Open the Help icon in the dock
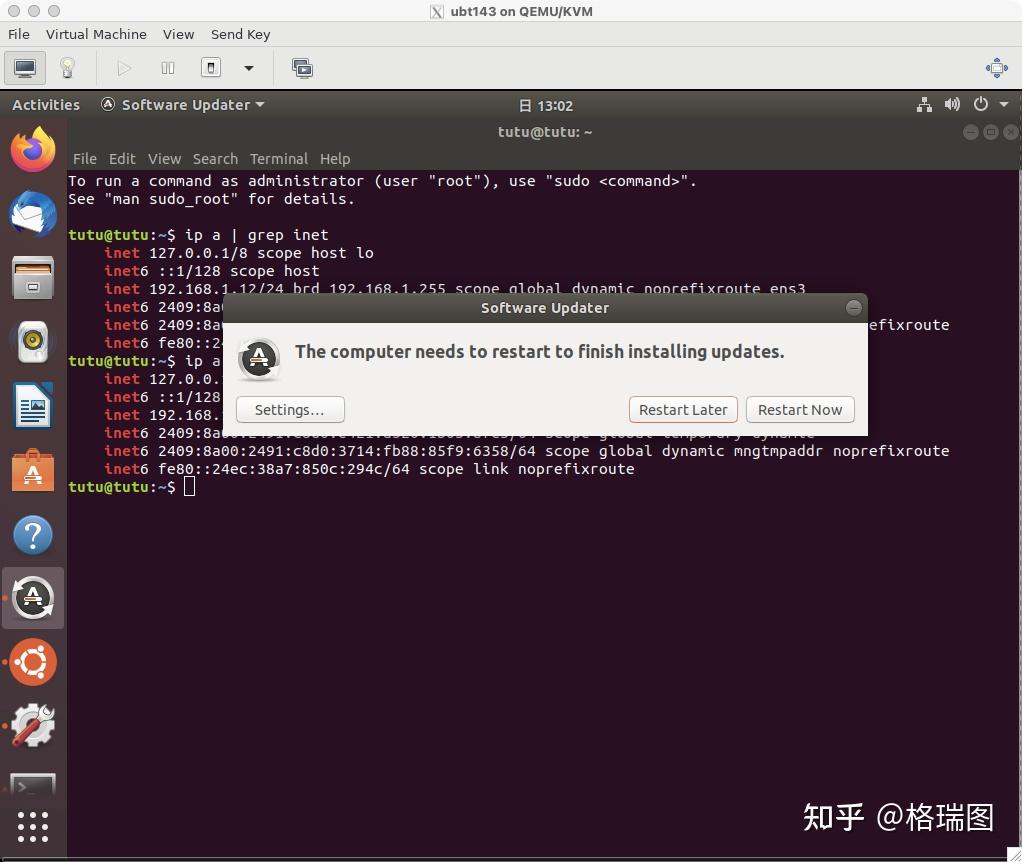The width and height of the screenshot is (1022, 862). click(x=33, y=535)
